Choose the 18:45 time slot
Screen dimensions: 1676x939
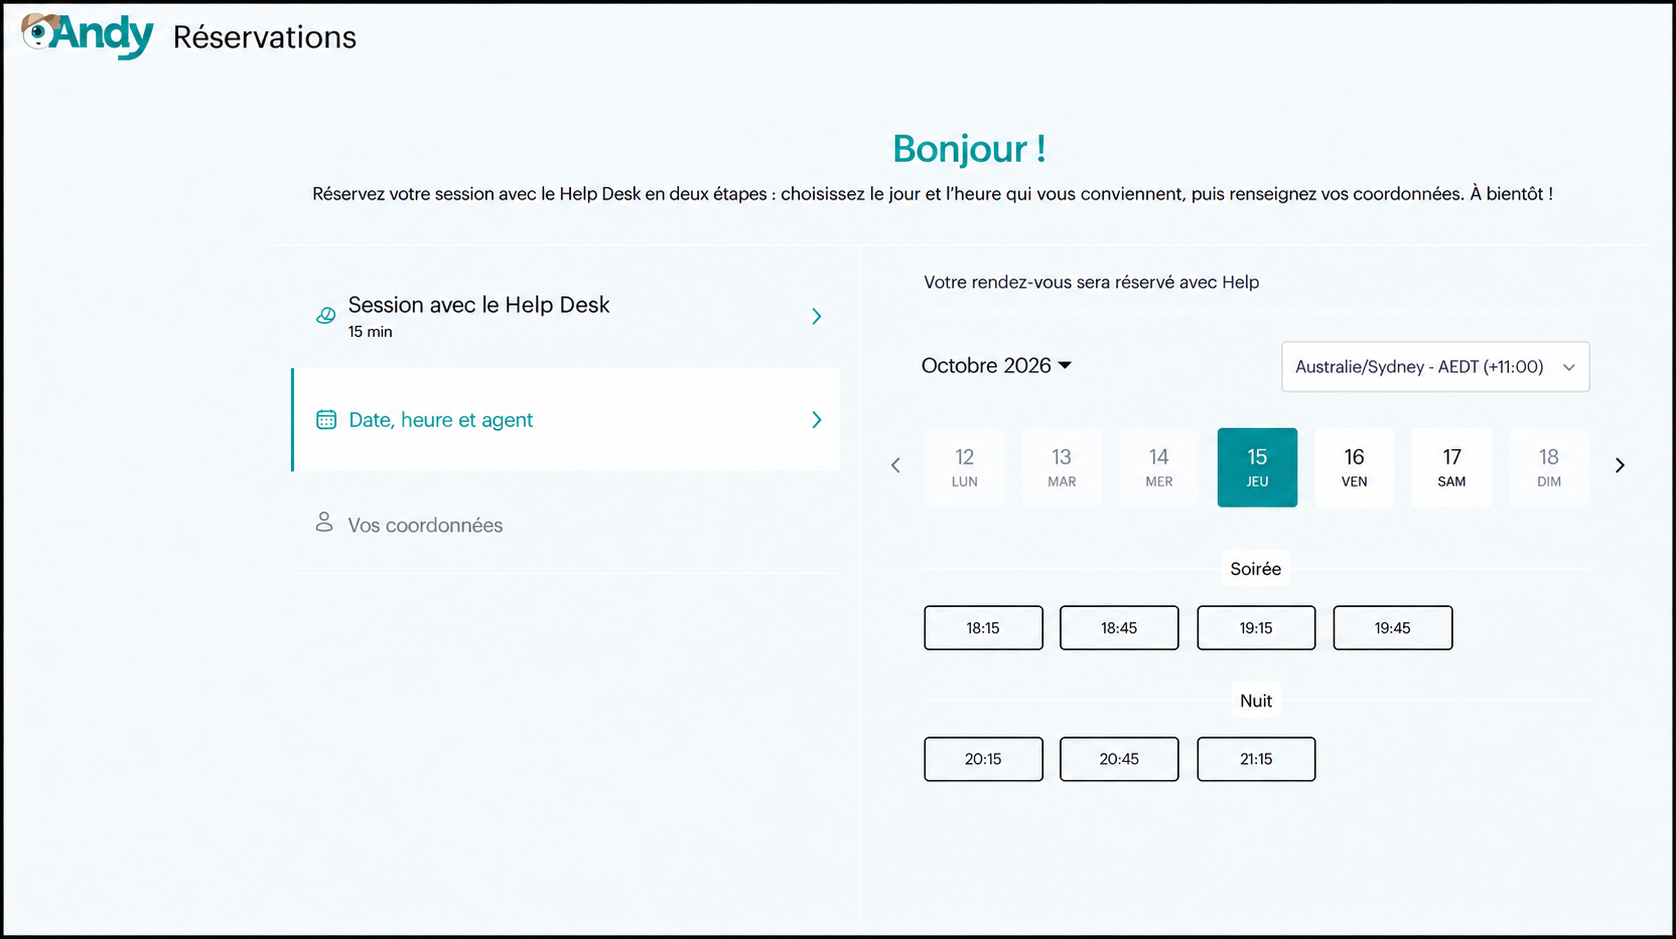coord(1119,628)
